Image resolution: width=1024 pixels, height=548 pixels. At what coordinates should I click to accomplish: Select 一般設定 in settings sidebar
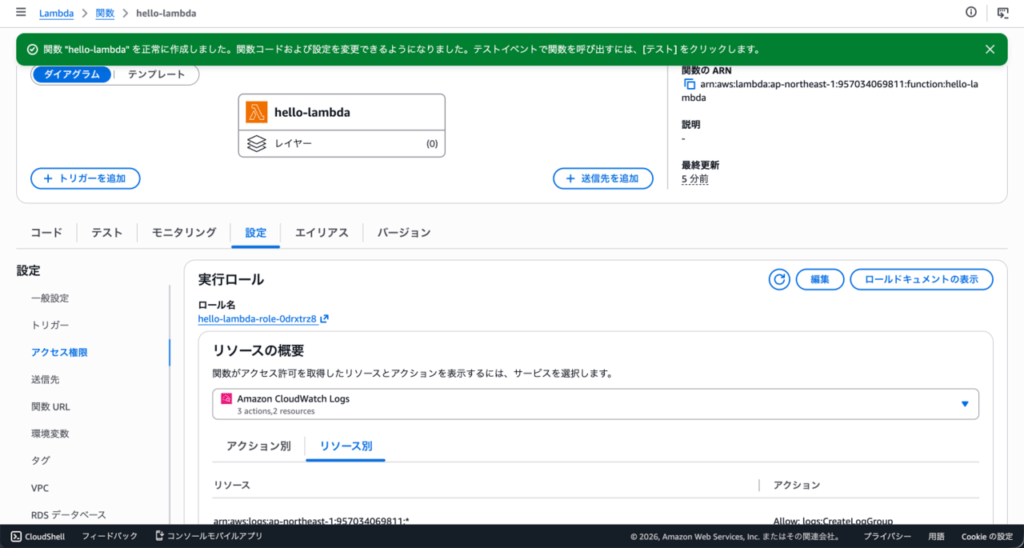click(50, 298)
